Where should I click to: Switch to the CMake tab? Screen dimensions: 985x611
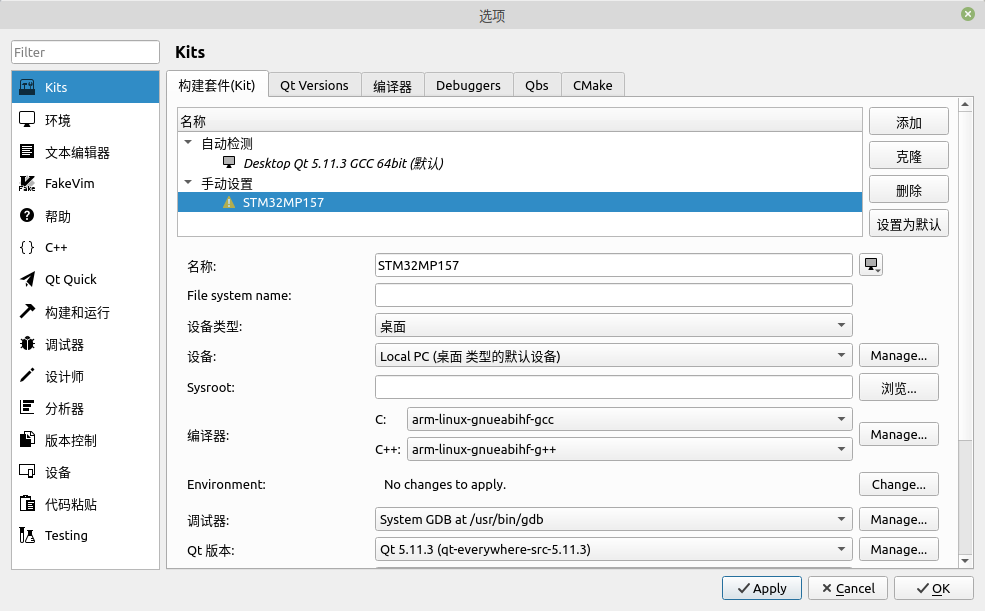click(x=592, y=85)
